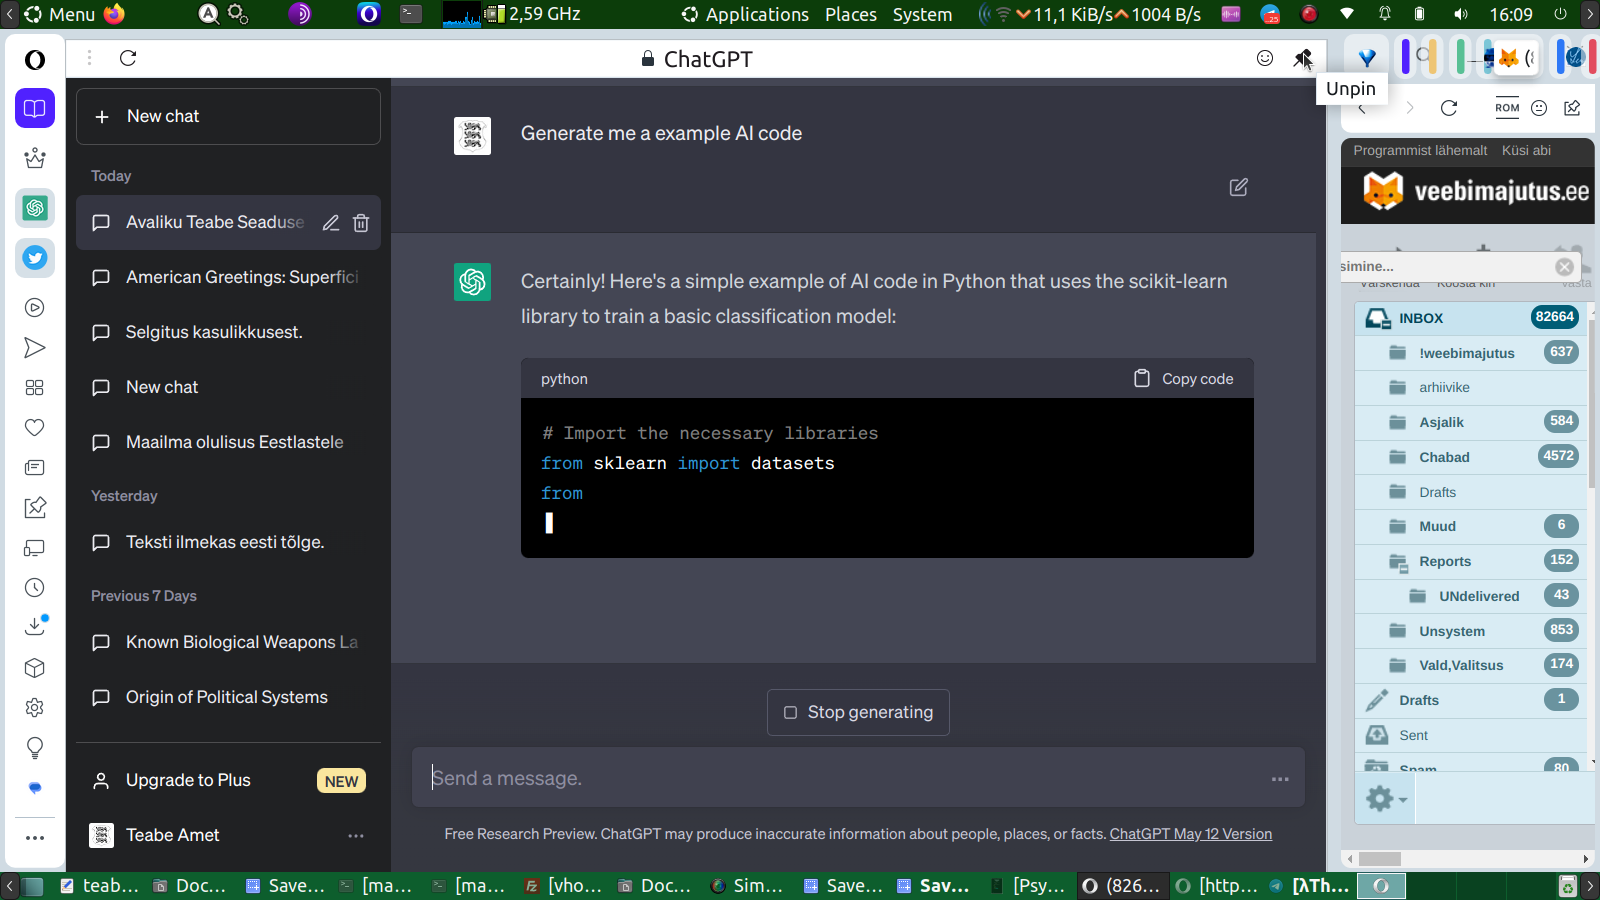Copy code from the python block
This screenshot has width=1600, height=900.
[1183, 379]
